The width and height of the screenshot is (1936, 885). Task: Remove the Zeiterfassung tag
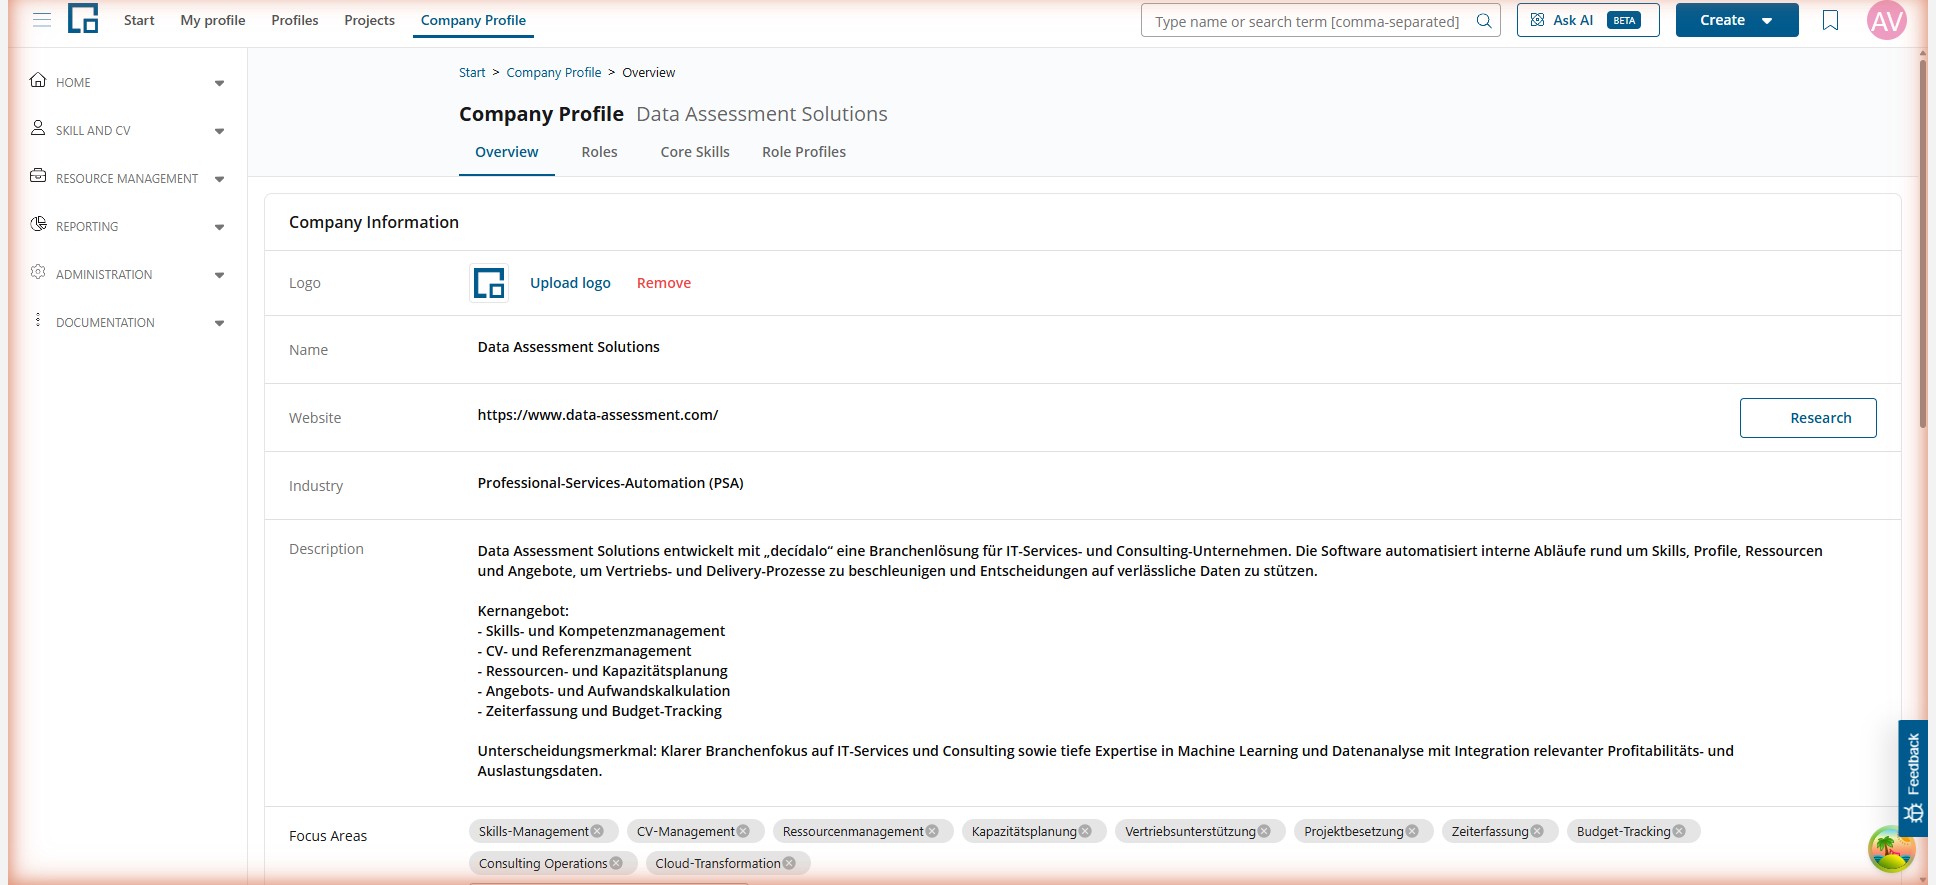click(1537, 831)
